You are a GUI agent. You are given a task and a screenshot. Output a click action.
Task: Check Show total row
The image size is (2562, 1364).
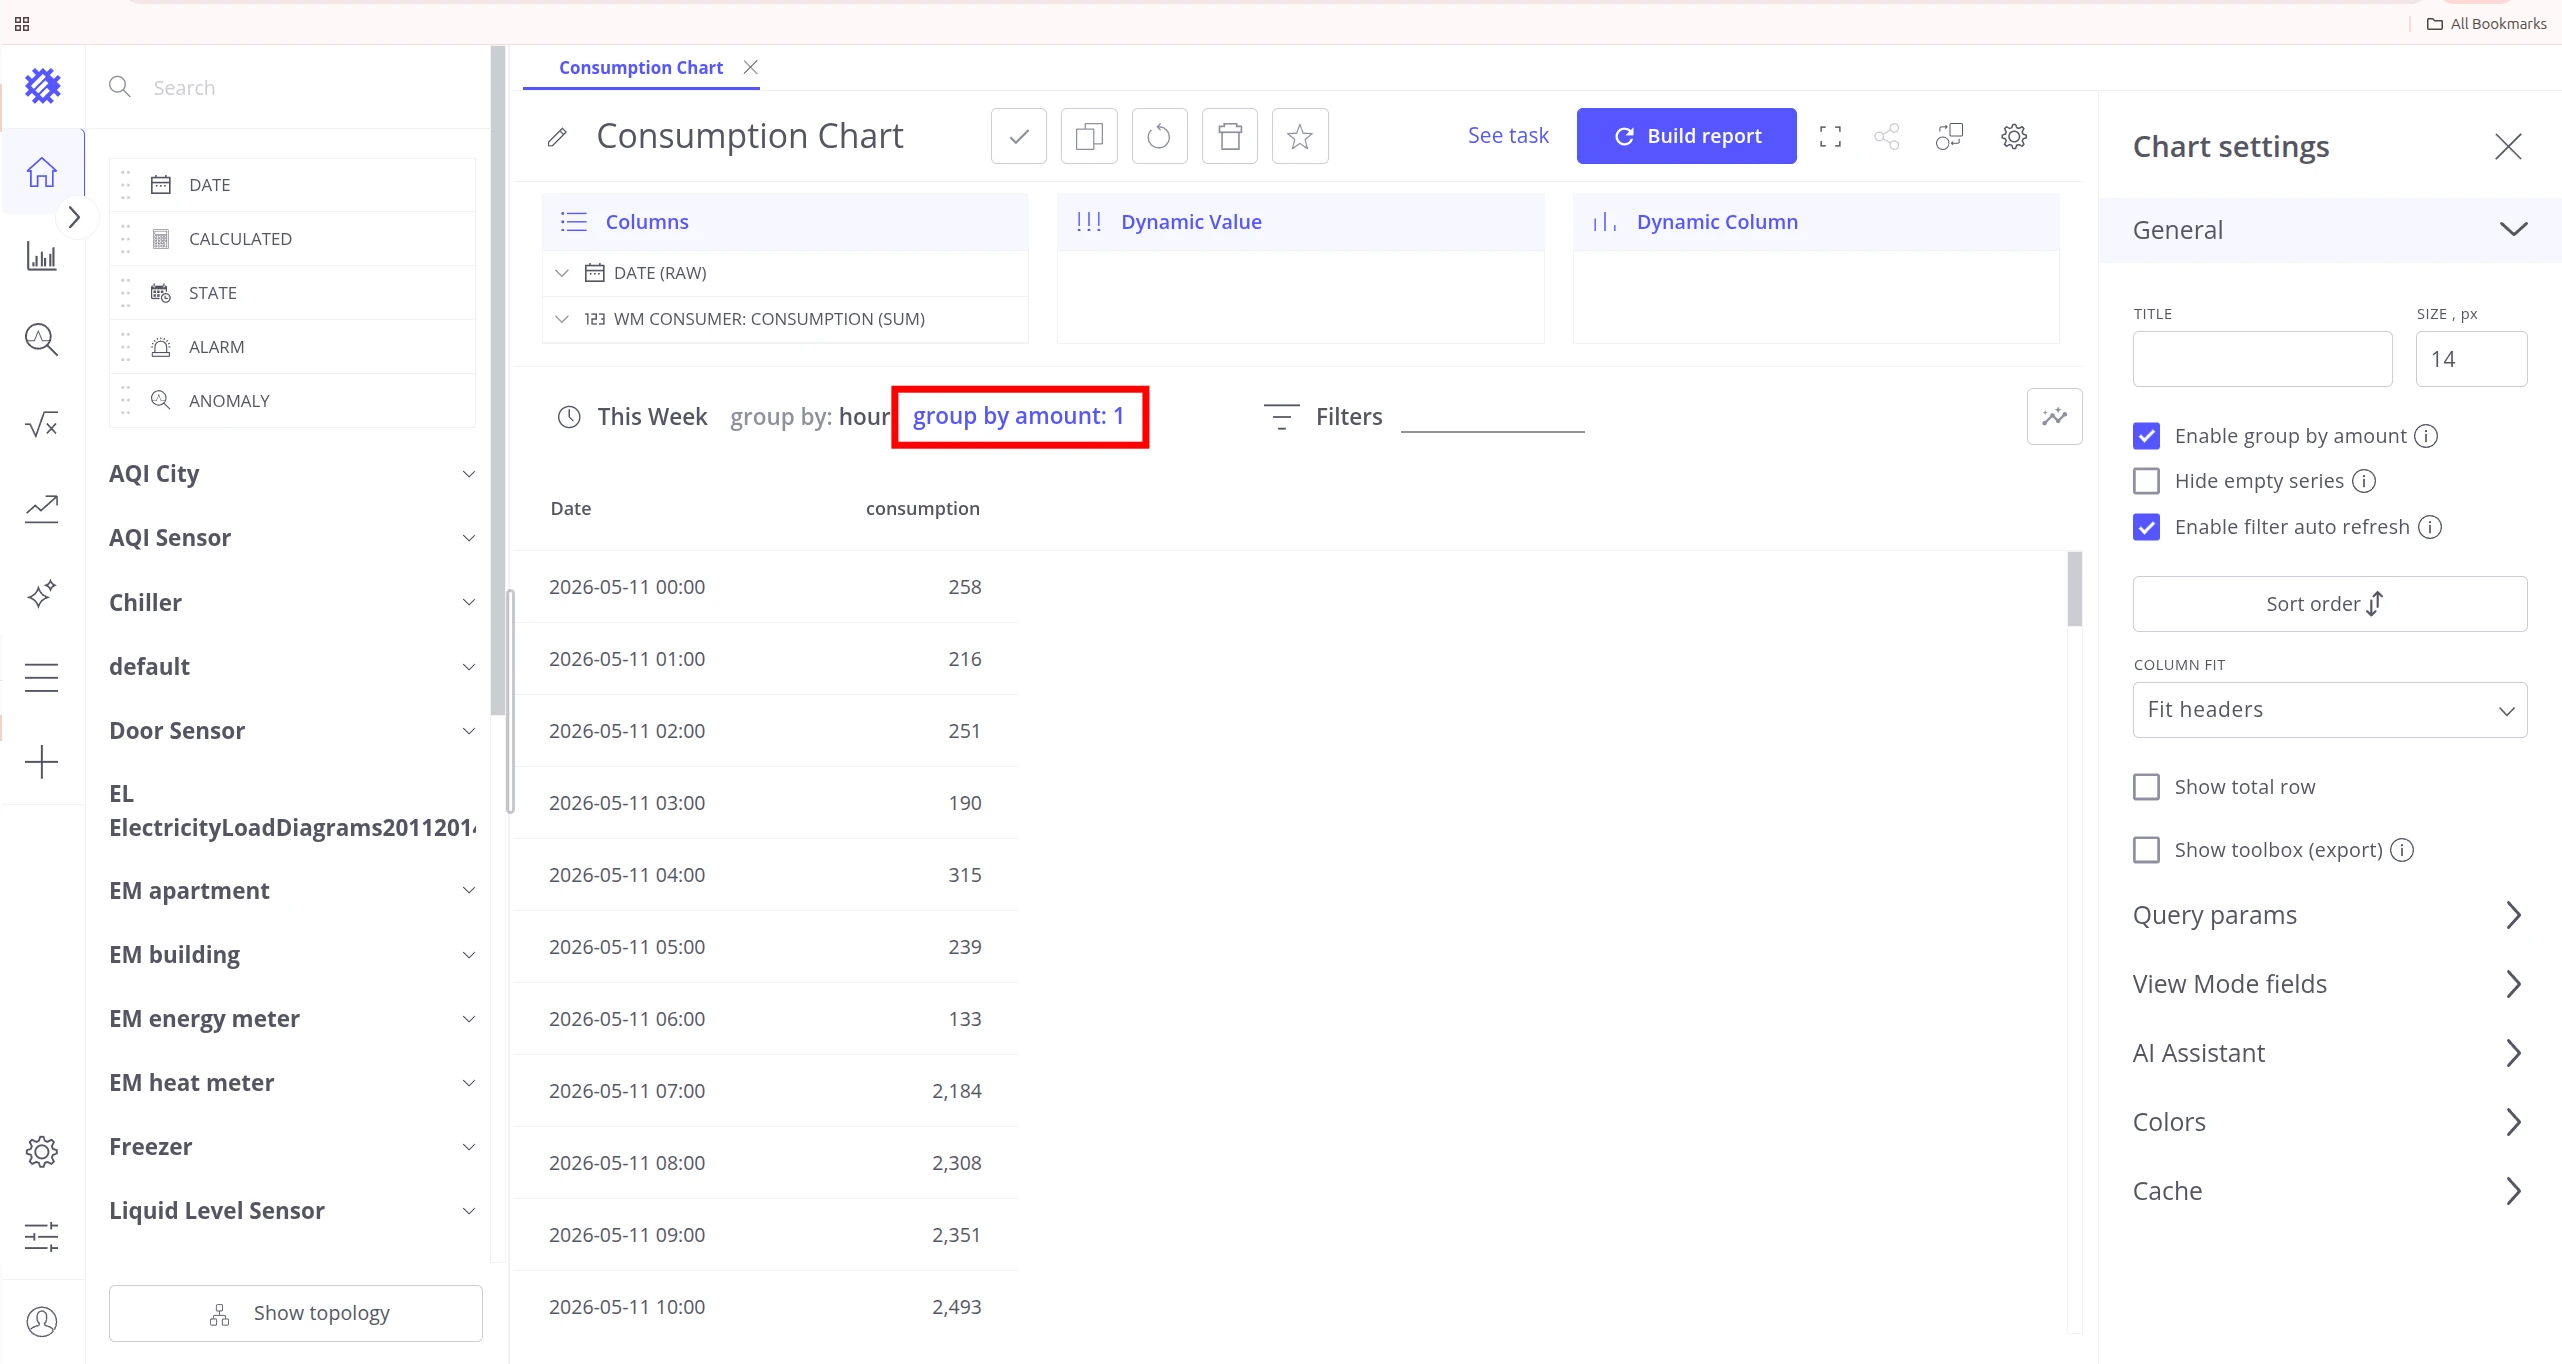(2146, 787)
